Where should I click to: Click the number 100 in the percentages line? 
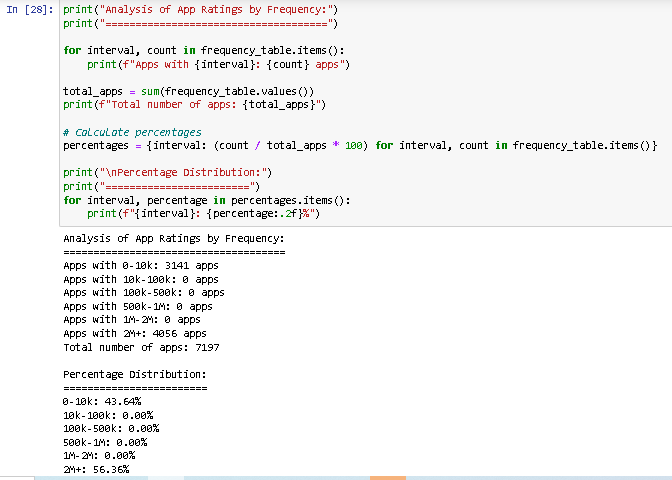point(354,145)
